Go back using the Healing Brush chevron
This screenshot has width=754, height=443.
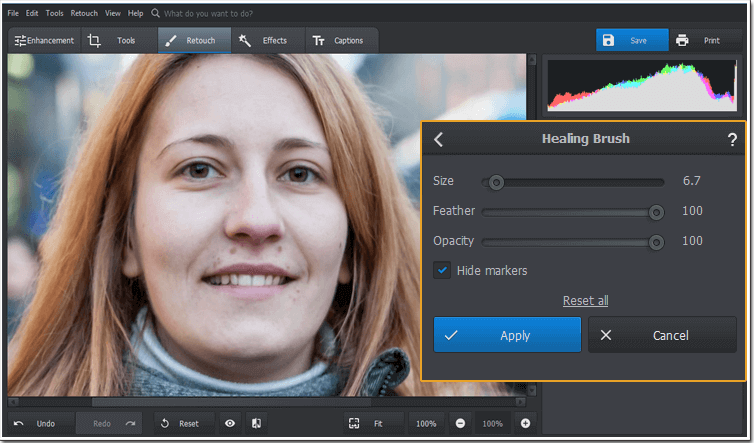pos(438,139)
